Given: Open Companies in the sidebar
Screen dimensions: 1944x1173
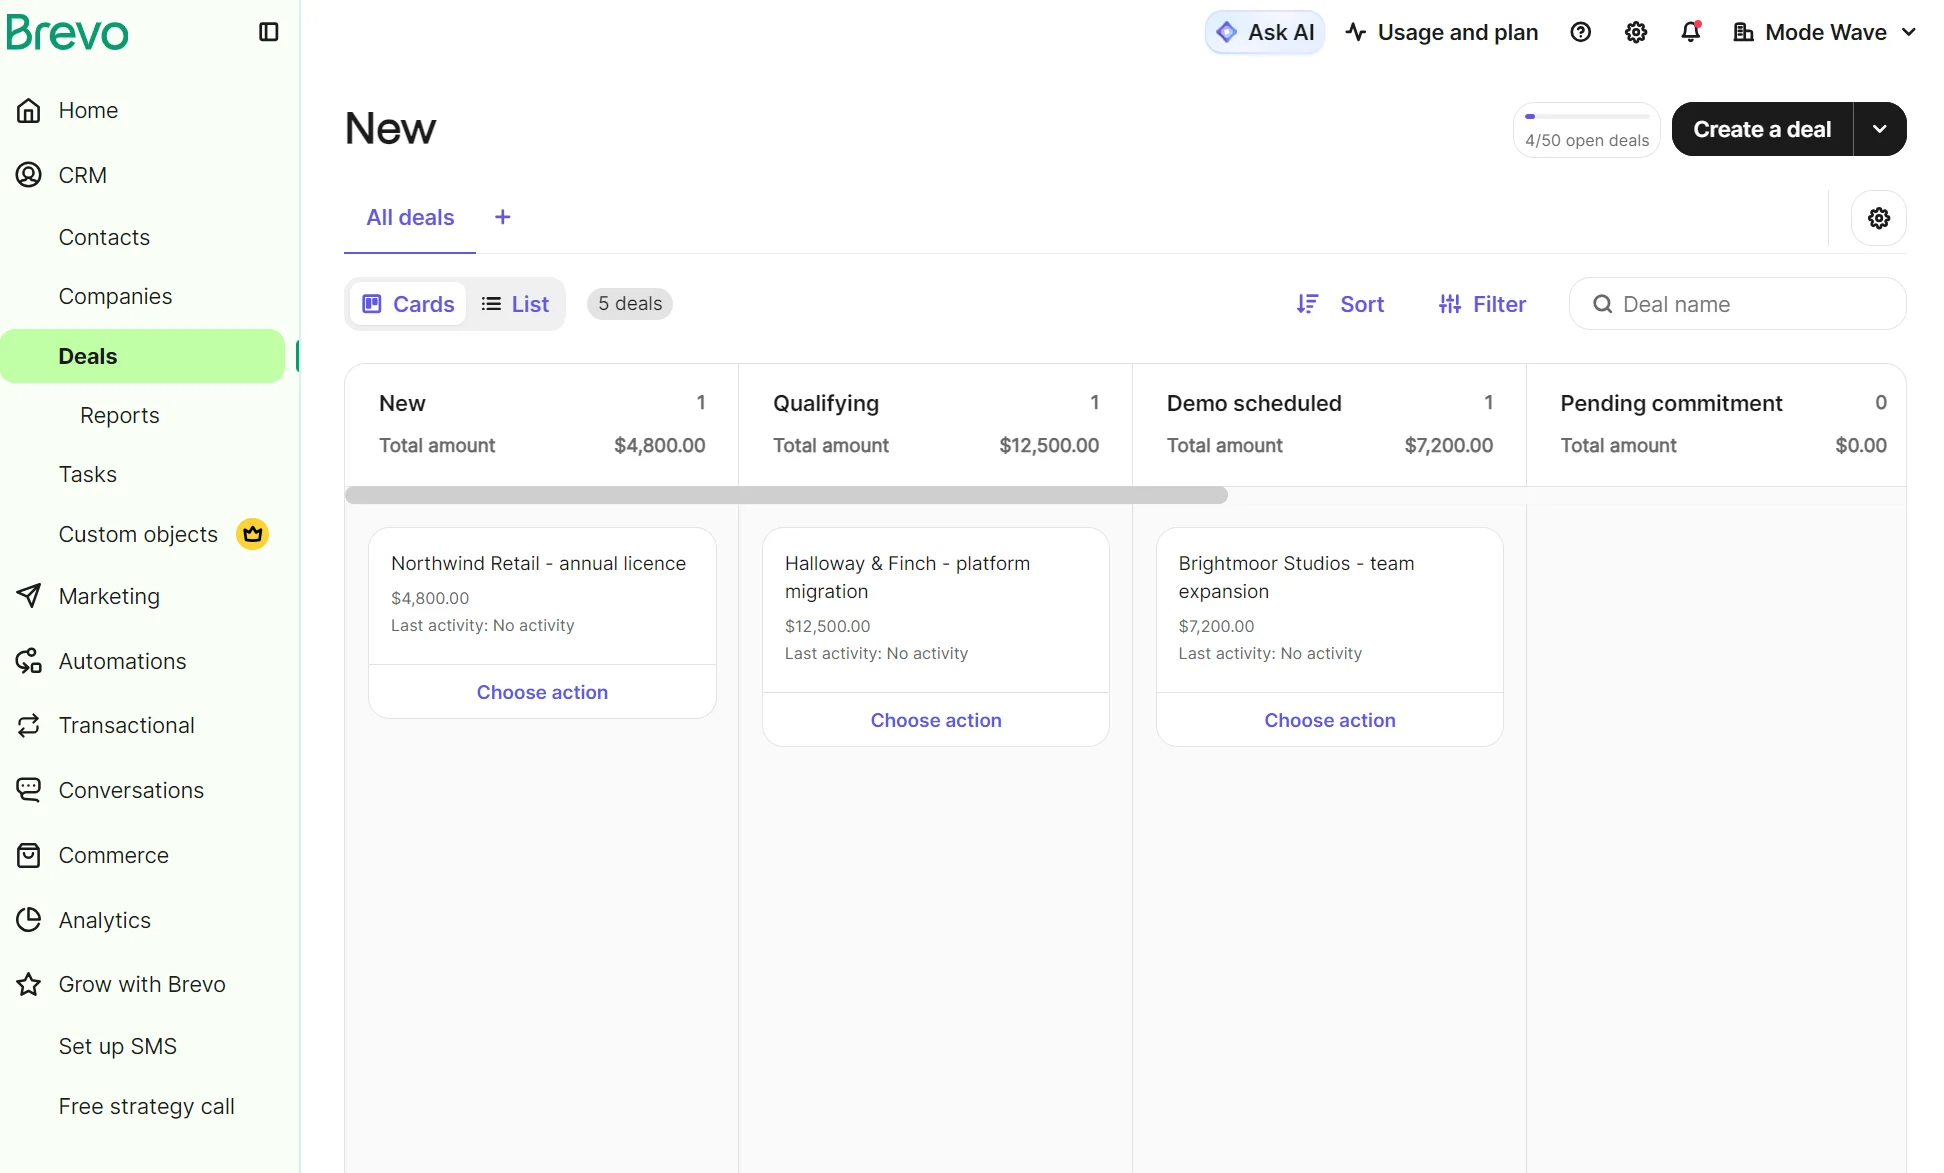Looking at the screenshot, I should coord(115,296).
